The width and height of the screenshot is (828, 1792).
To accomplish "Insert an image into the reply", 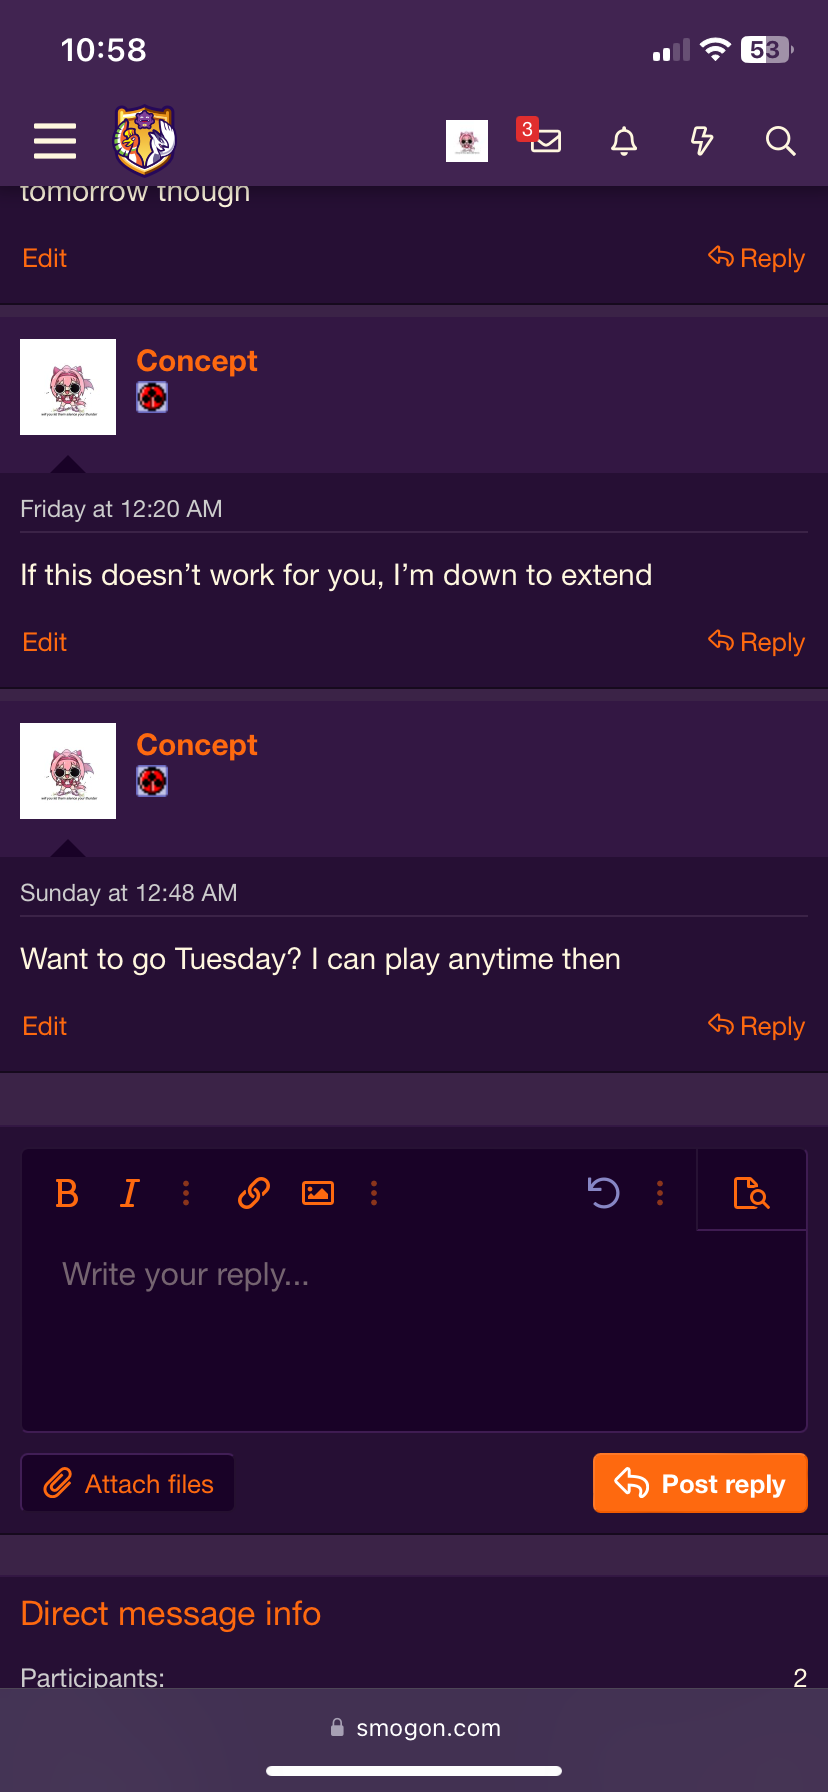I will [318, 1193].
